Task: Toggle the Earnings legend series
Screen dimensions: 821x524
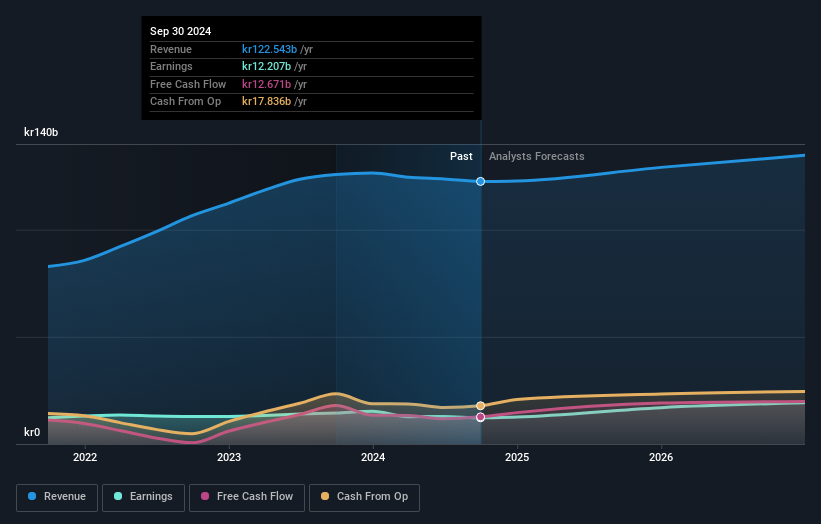Action: [x=143, y=497]
